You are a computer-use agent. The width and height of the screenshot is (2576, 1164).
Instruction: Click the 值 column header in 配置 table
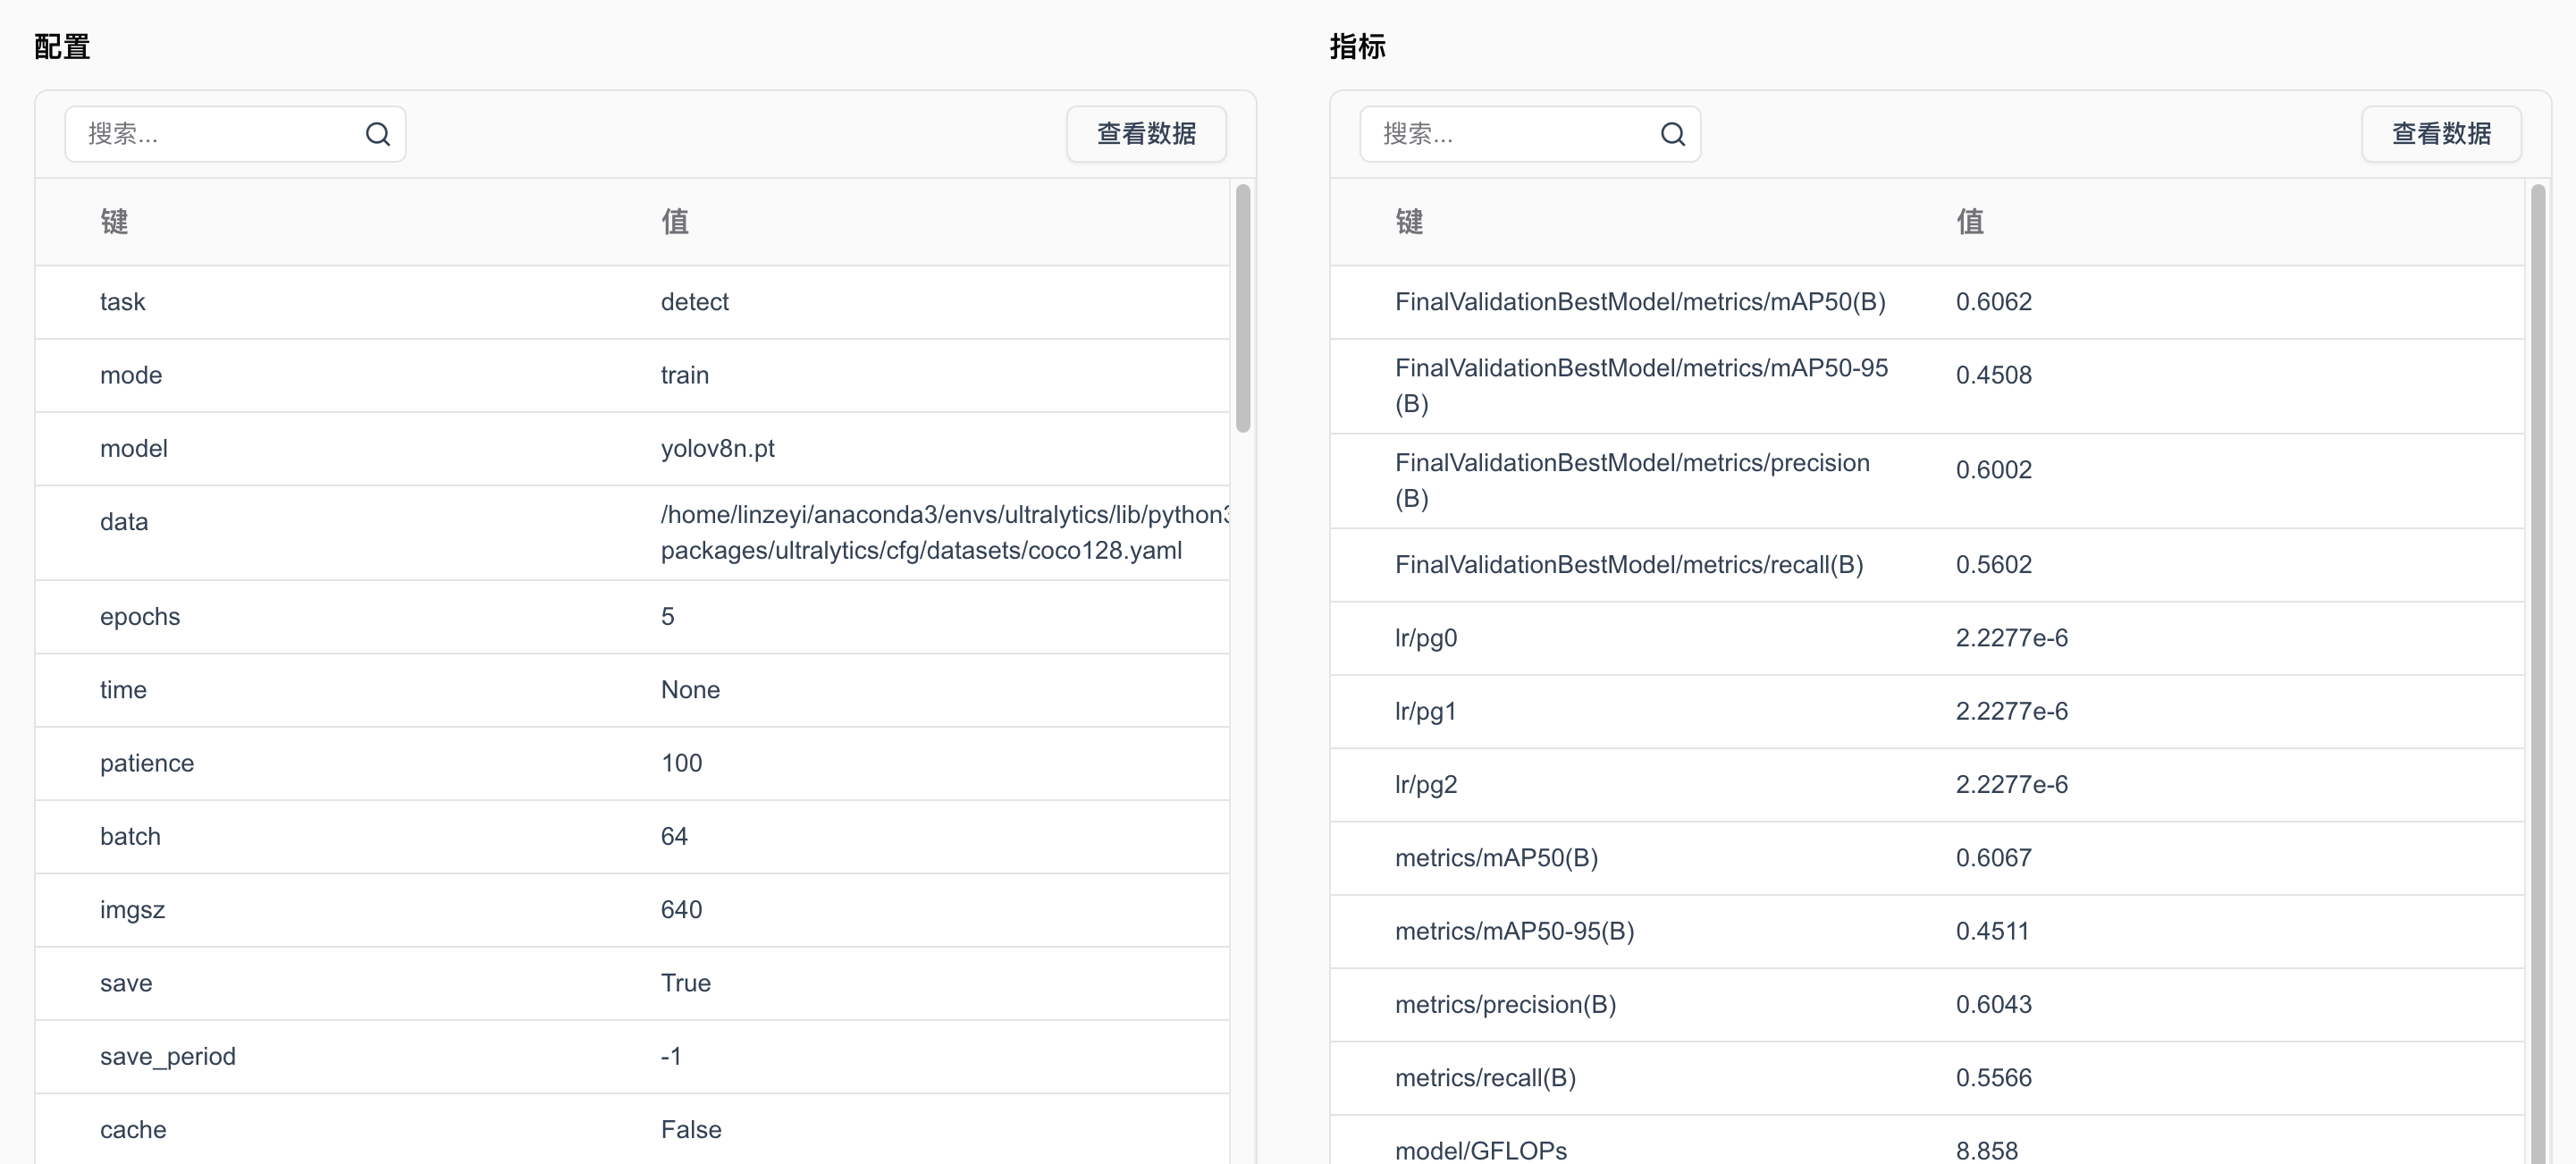tap(675, 222)
